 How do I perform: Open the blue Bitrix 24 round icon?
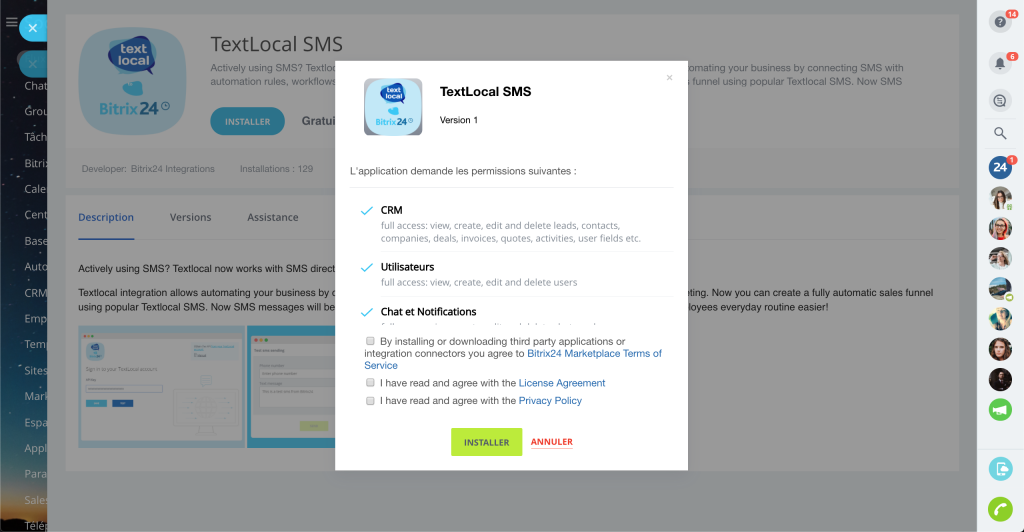coord(999,168)
